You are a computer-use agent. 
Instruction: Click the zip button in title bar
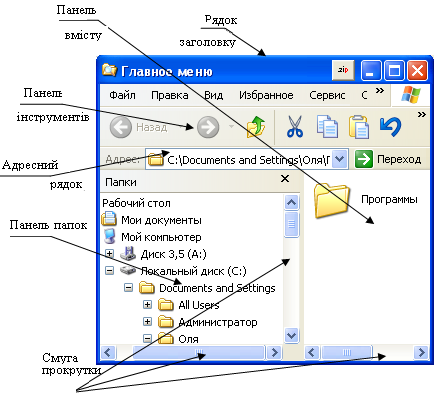click(343, 70)
